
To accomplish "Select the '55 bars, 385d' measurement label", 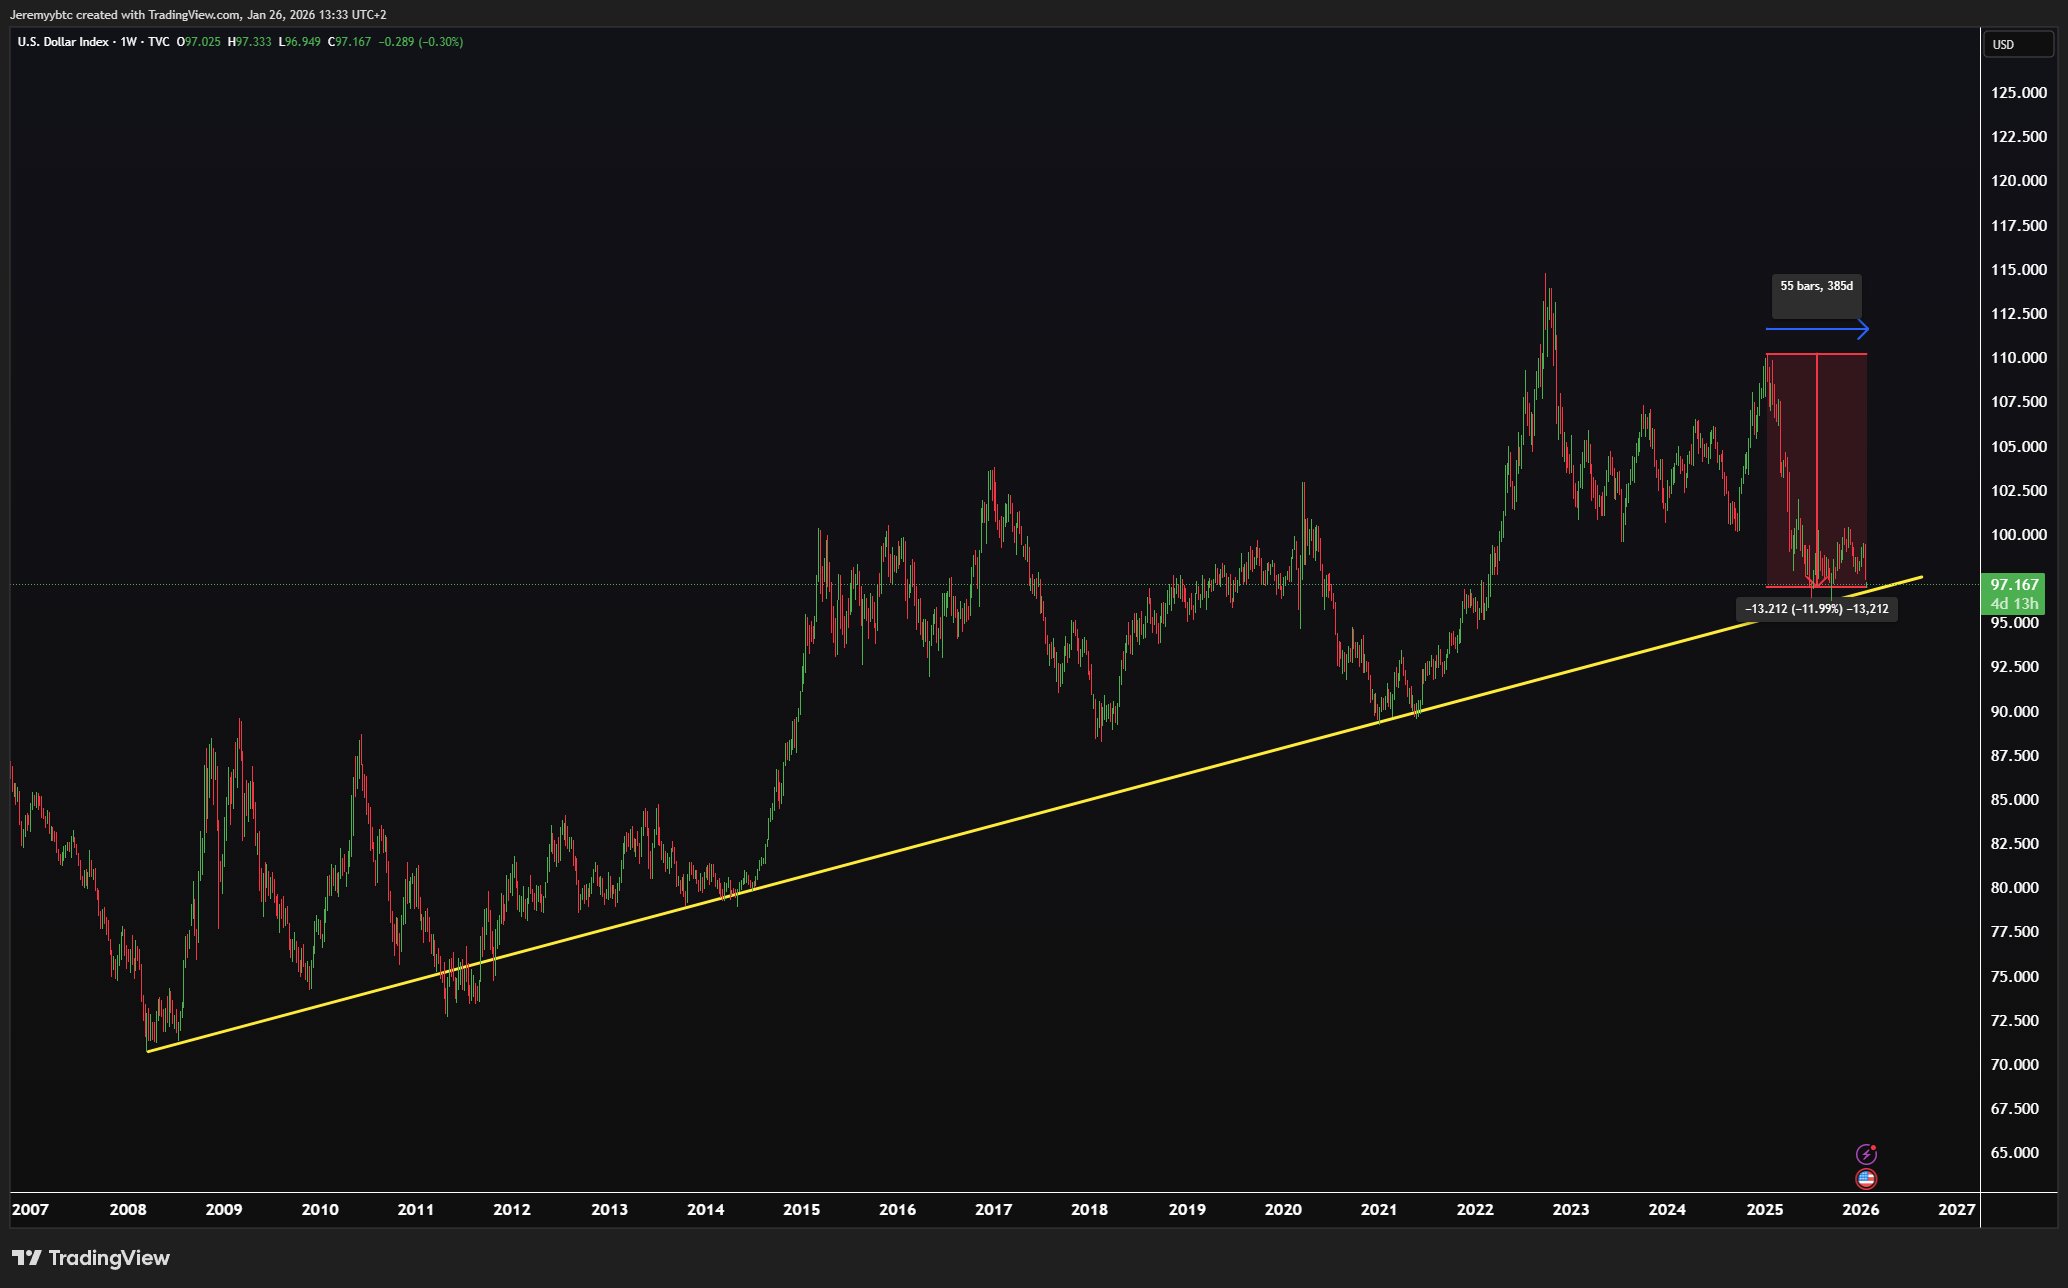I will 1816,287.
